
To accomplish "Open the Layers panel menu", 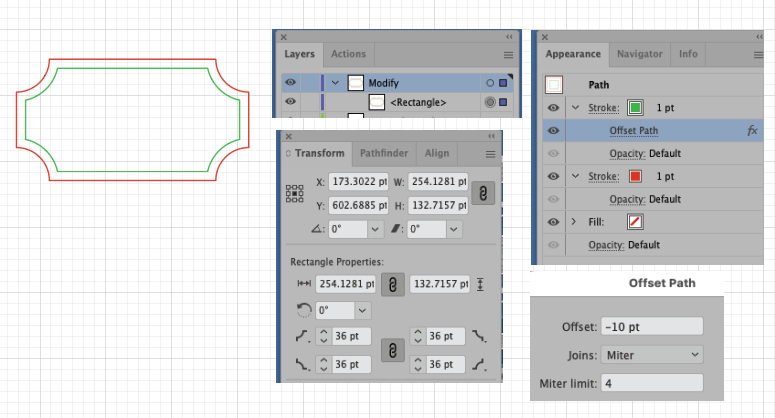I will pyautogui.click(x=508, y=55).
